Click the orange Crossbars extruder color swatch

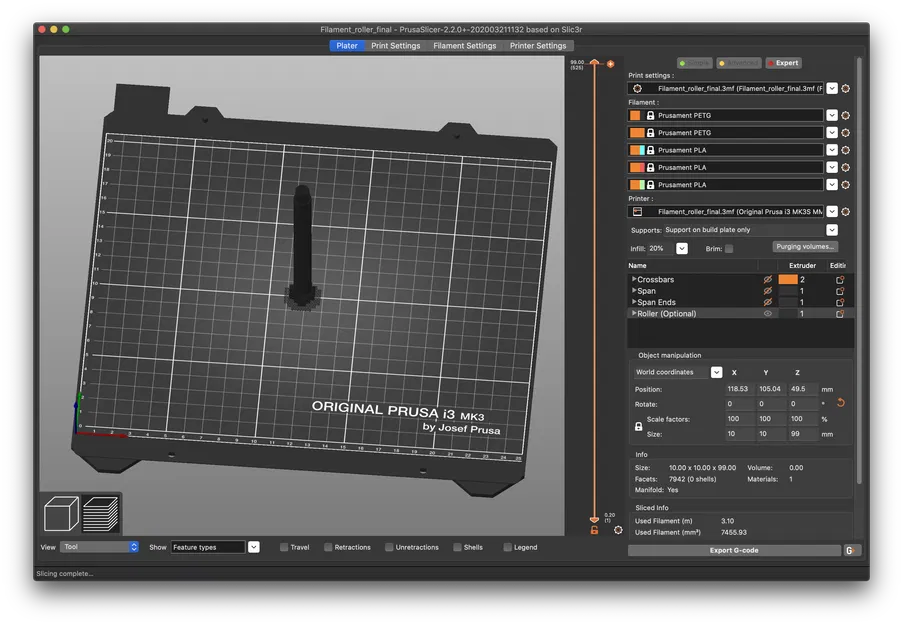787,280
